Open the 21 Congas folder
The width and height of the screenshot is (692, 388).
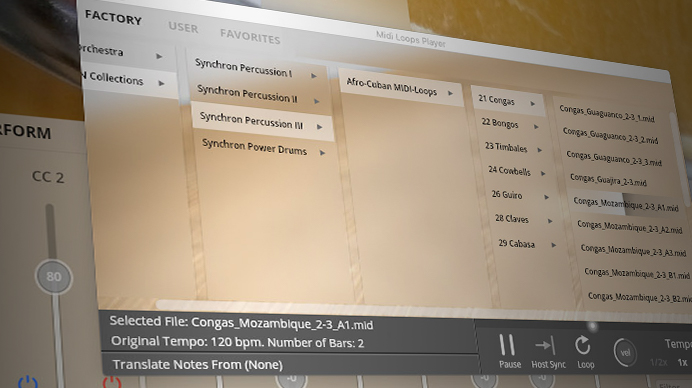point(496,101)
